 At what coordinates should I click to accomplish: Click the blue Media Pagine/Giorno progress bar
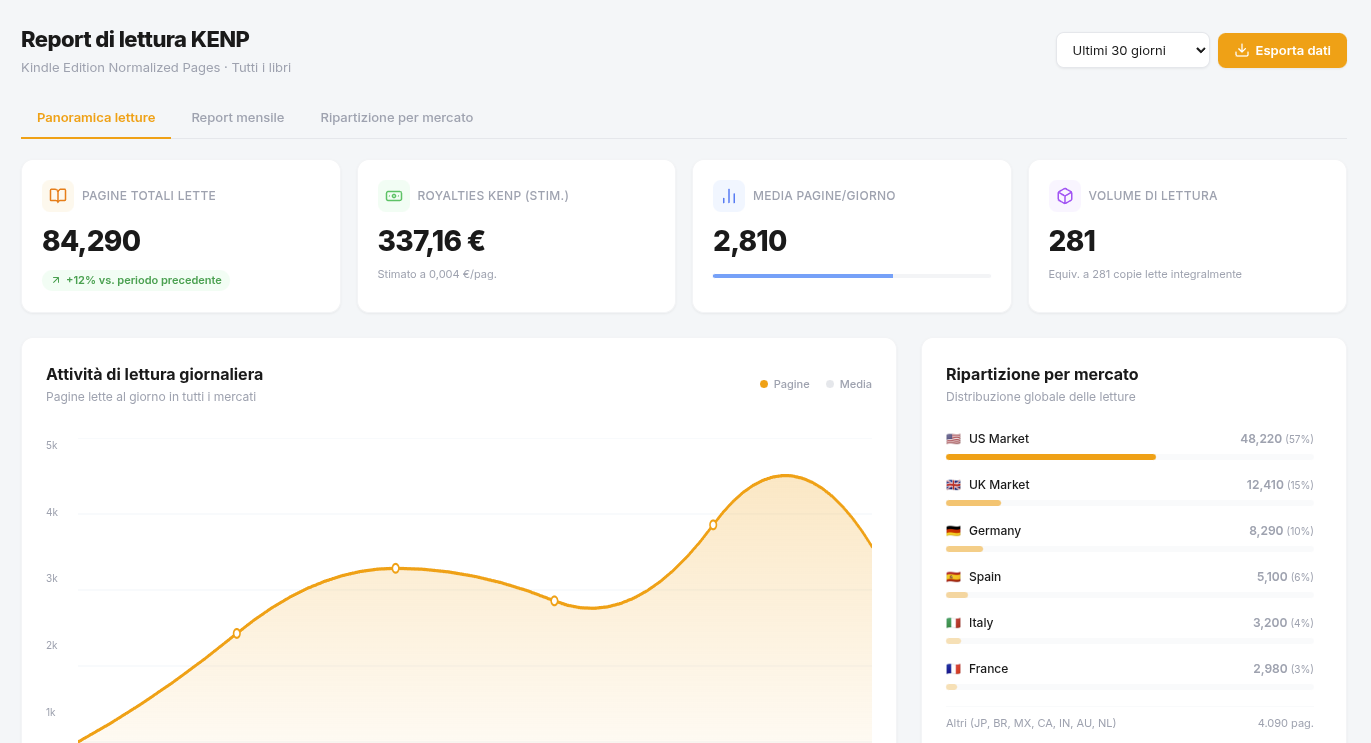tap(803, 276)
